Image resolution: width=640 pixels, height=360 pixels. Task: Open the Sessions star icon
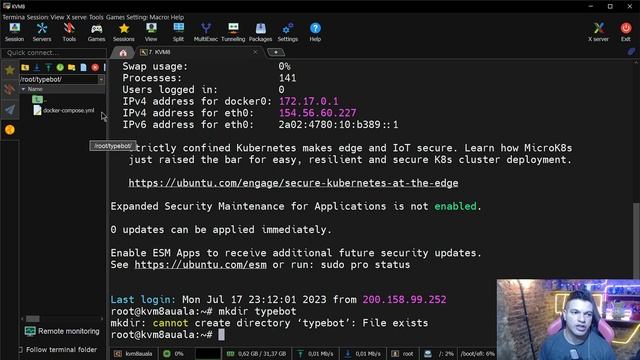(124, 32)
